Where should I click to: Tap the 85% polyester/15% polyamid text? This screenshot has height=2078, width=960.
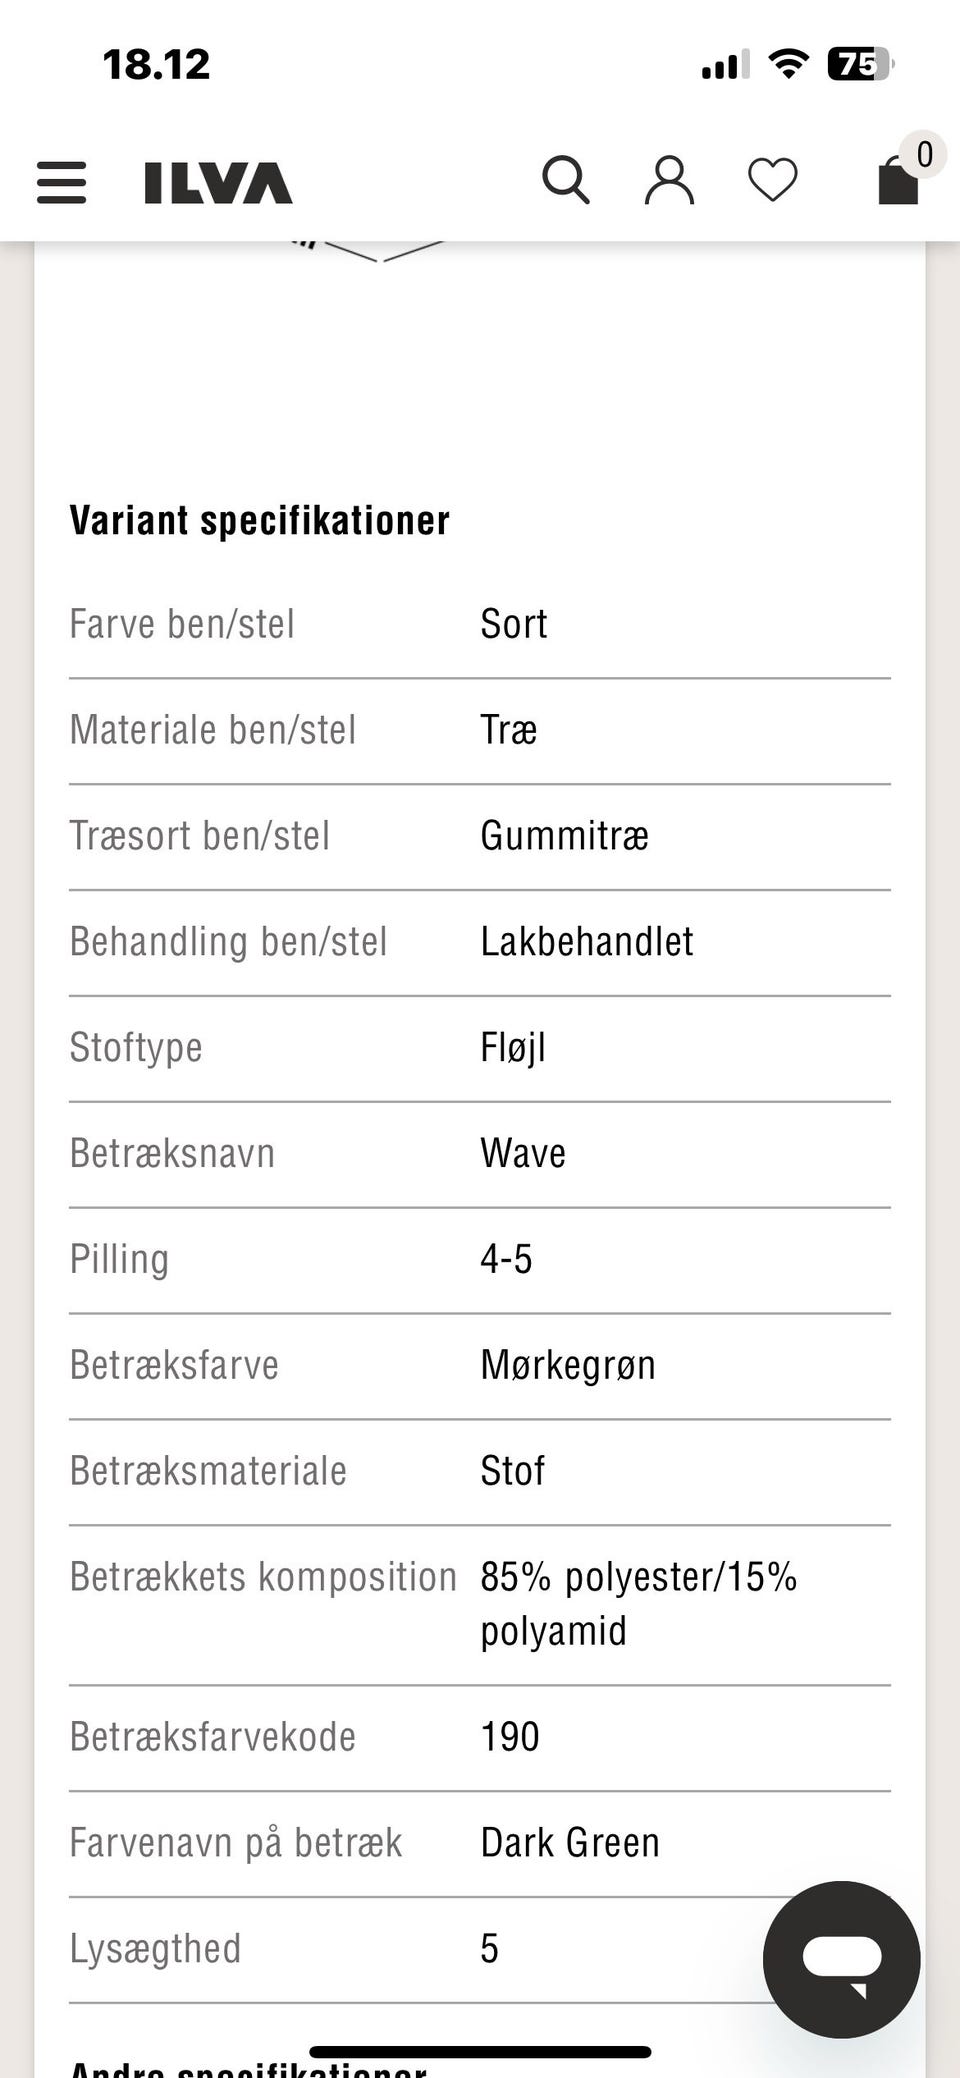coord(638,1603)
